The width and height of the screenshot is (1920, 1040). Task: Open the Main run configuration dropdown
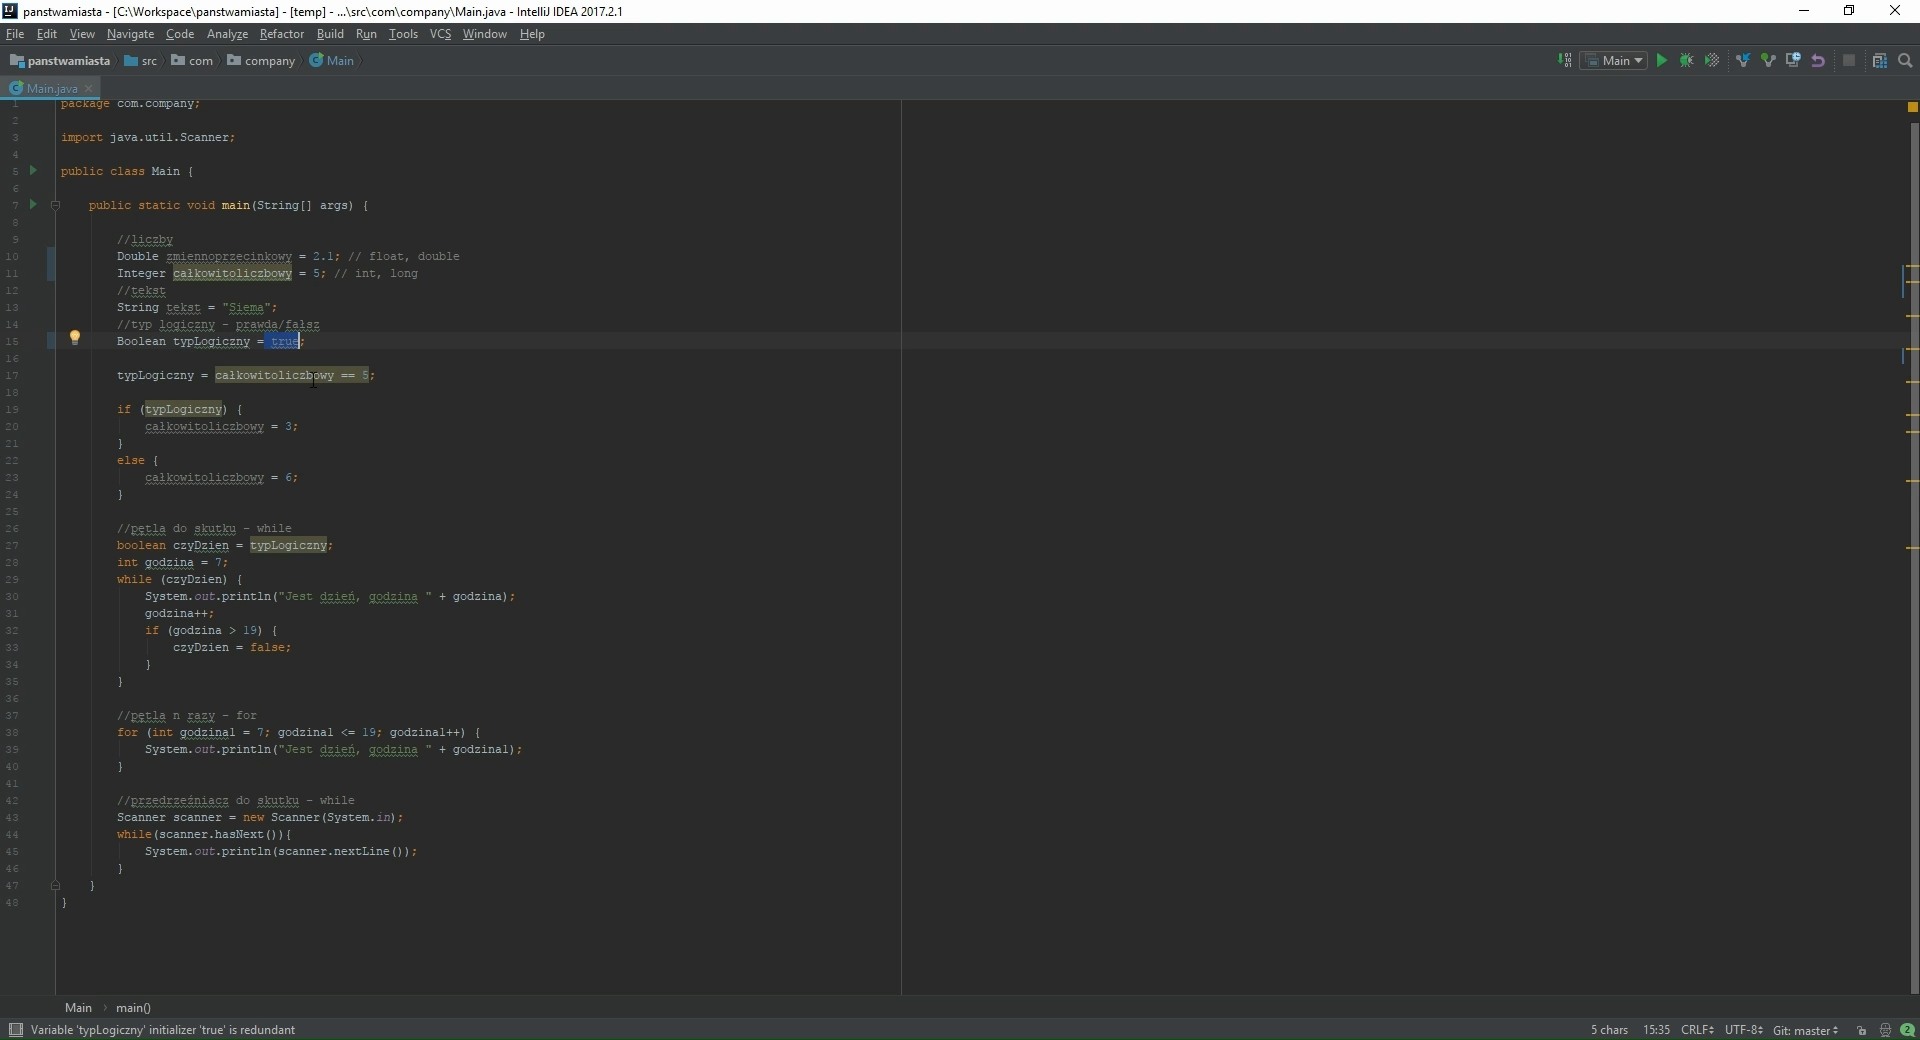[1615, 60]
